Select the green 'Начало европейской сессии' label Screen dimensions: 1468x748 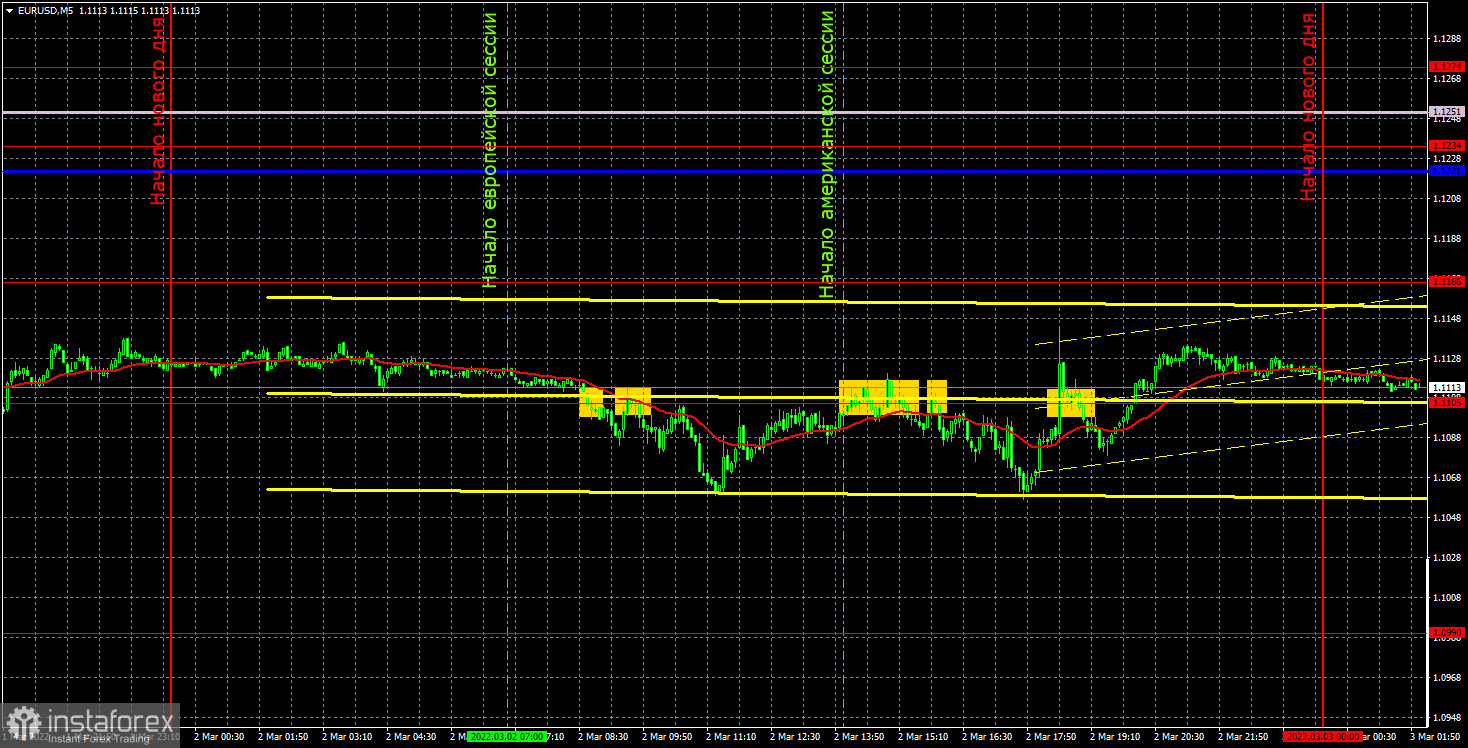(489, 150)
